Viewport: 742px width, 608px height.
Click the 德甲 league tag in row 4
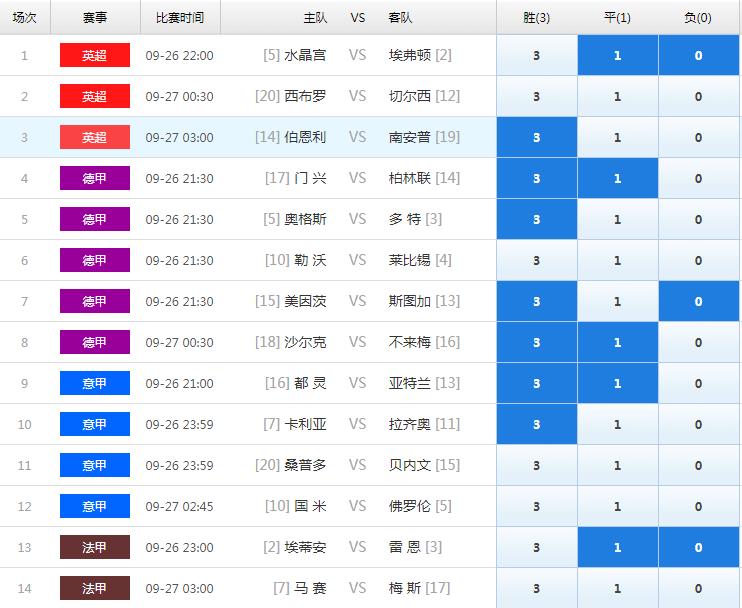pos(95,178)
